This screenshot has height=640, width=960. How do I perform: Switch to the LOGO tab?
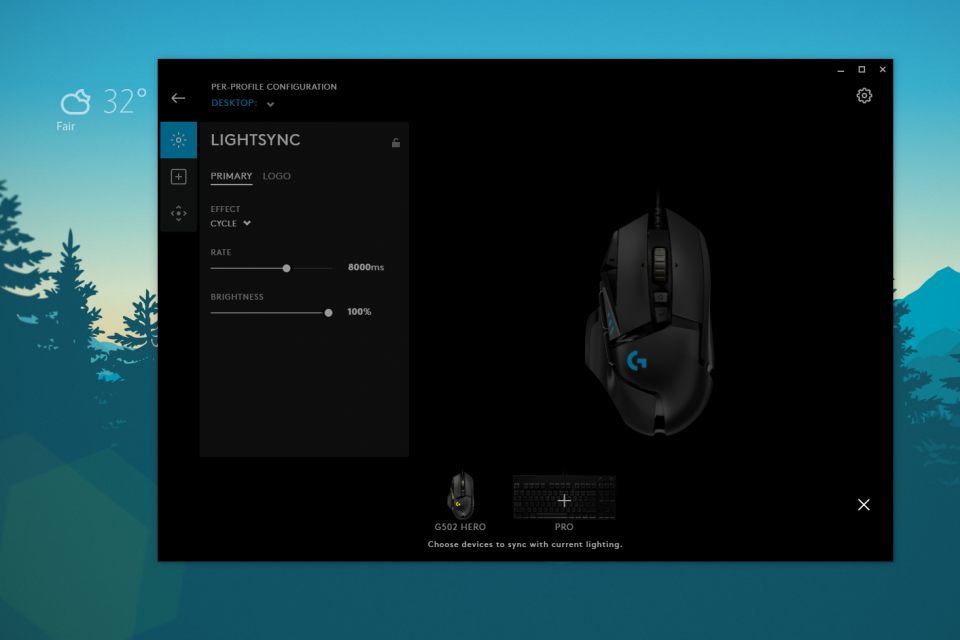coord(277,176)
